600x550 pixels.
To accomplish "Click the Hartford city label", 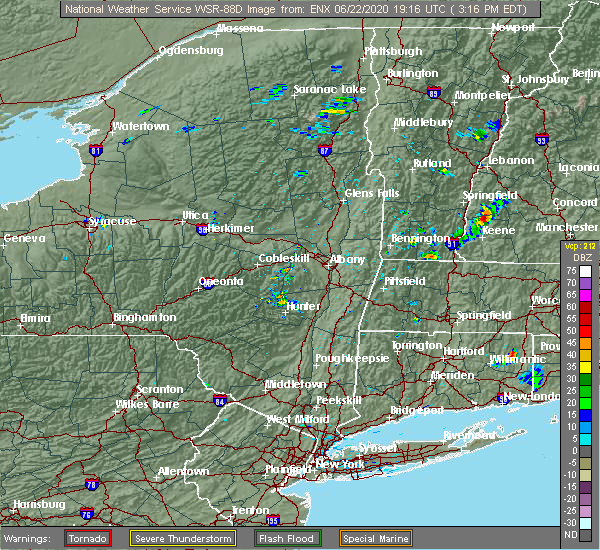I will point(464,351).
